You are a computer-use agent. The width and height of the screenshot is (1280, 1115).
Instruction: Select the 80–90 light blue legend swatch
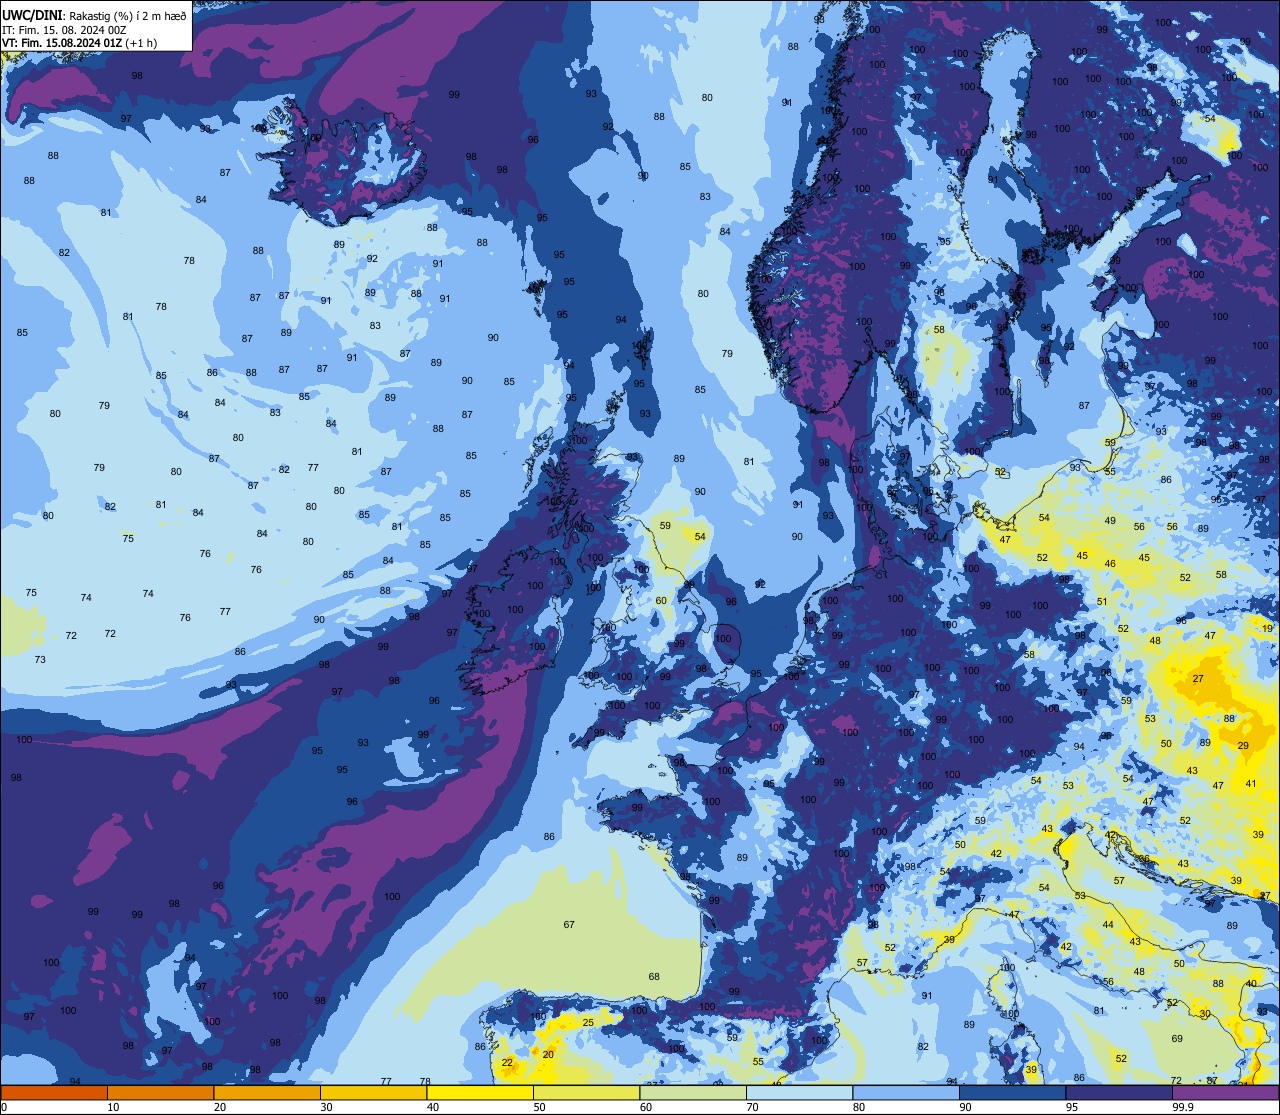(906, 1092)
